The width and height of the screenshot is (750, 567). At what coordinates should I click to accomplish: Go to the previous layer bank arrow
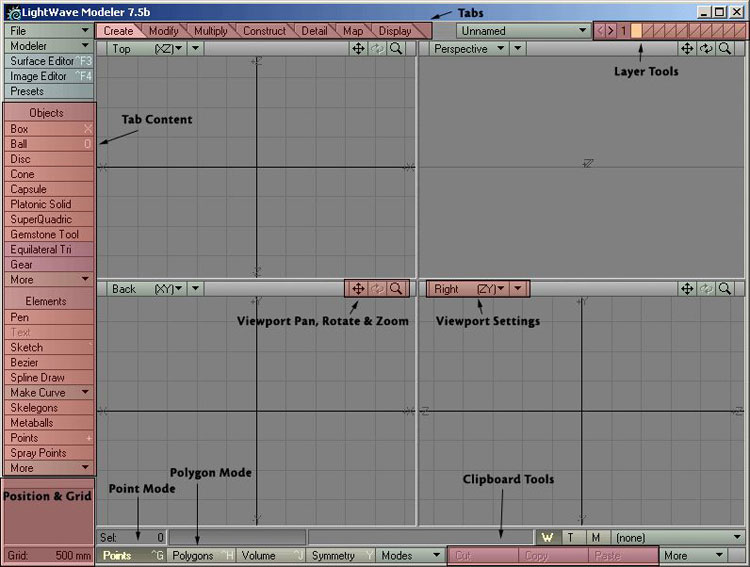point(600,31)
